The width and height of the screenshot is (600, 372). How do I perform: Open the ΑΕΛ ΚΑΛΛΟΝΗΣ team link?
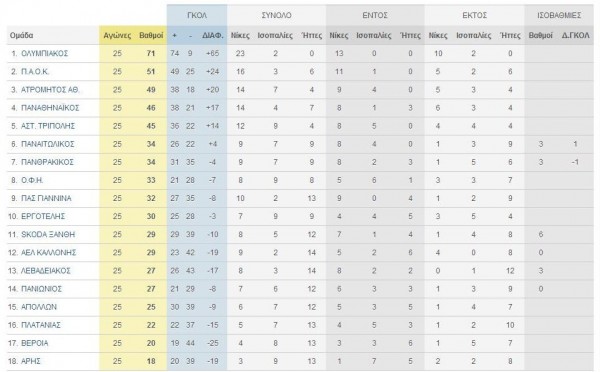[x=49, y=253]
